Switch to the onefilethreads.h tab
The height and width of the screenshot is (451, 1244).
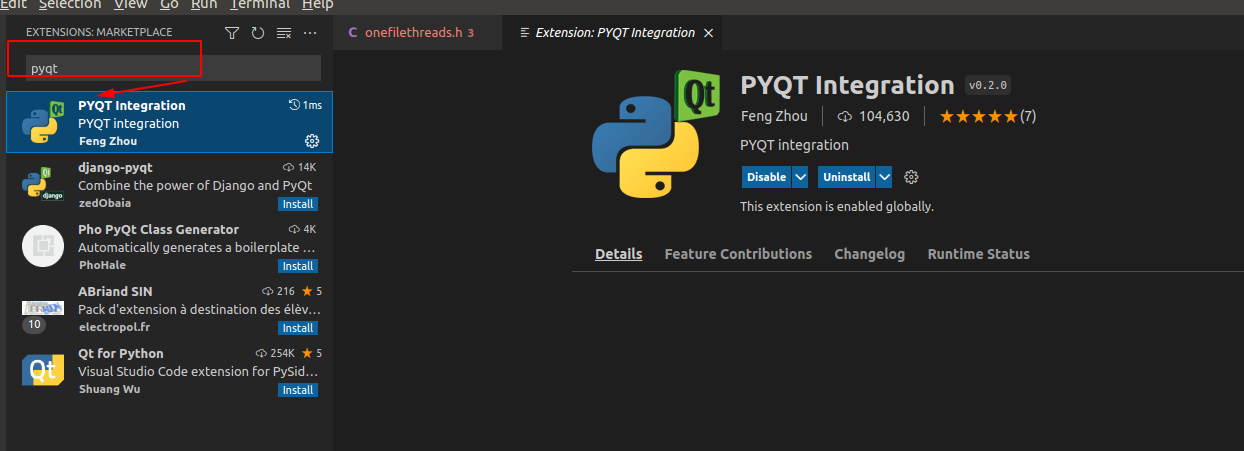pos(411,33)
